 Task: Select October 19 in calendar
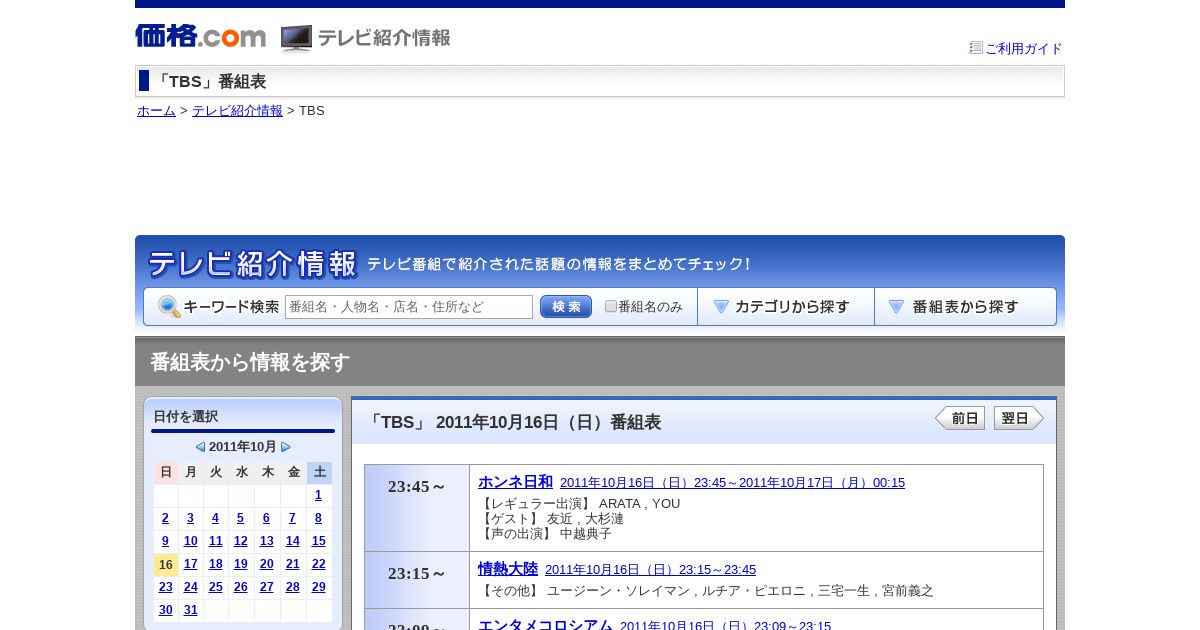[240, 564]
